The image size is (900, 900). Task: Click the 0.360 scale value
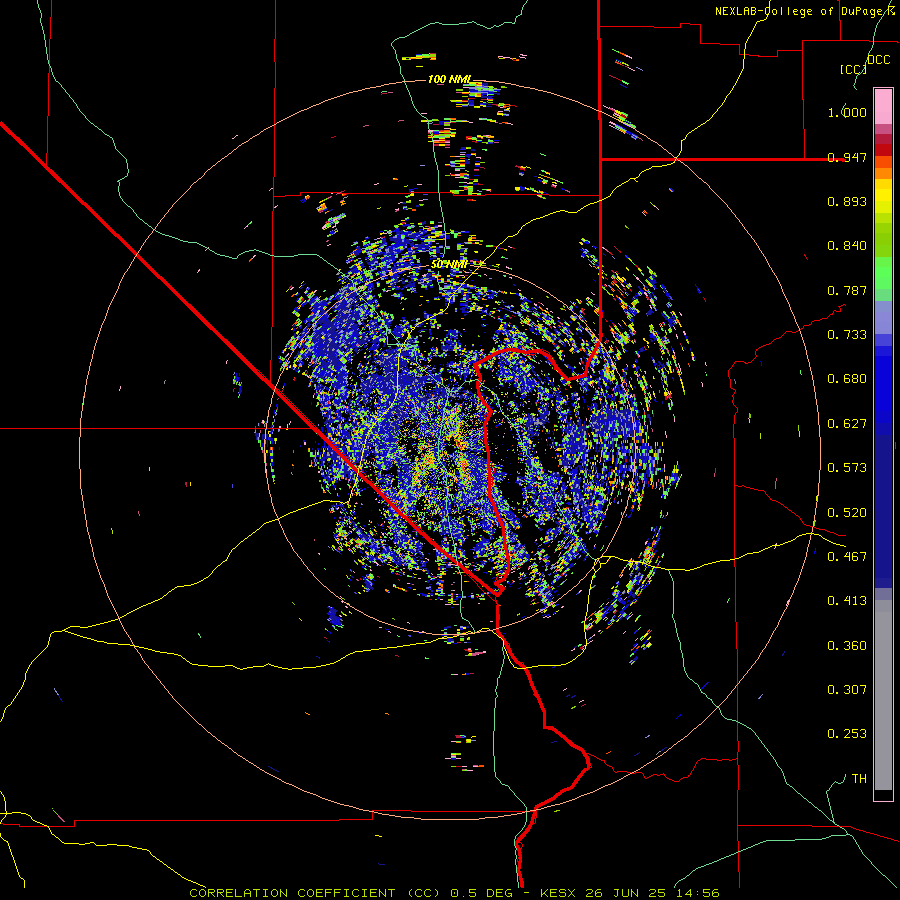pyautogui.click(x=847, y=646)
